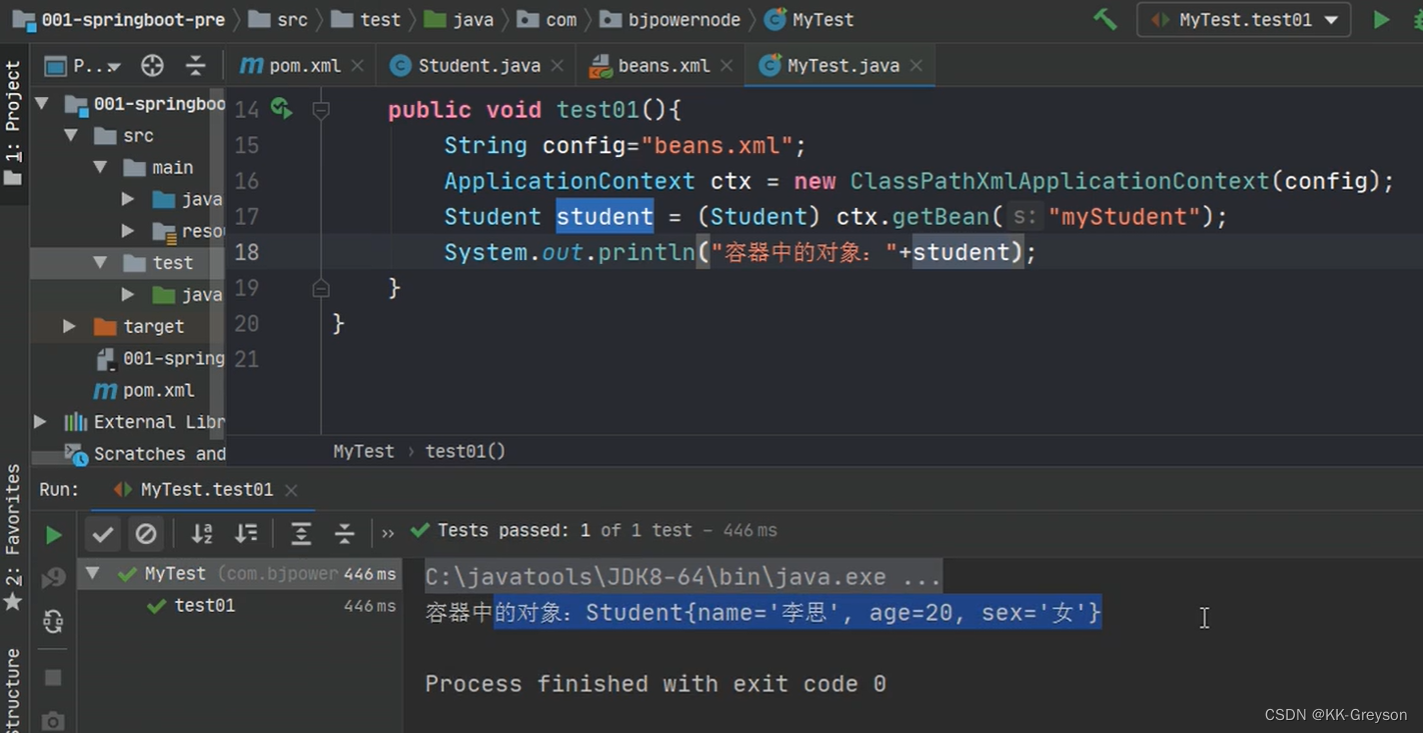Click the 001-springboot-pre breadcrumb in navigation bar

[x=118, y=20]
